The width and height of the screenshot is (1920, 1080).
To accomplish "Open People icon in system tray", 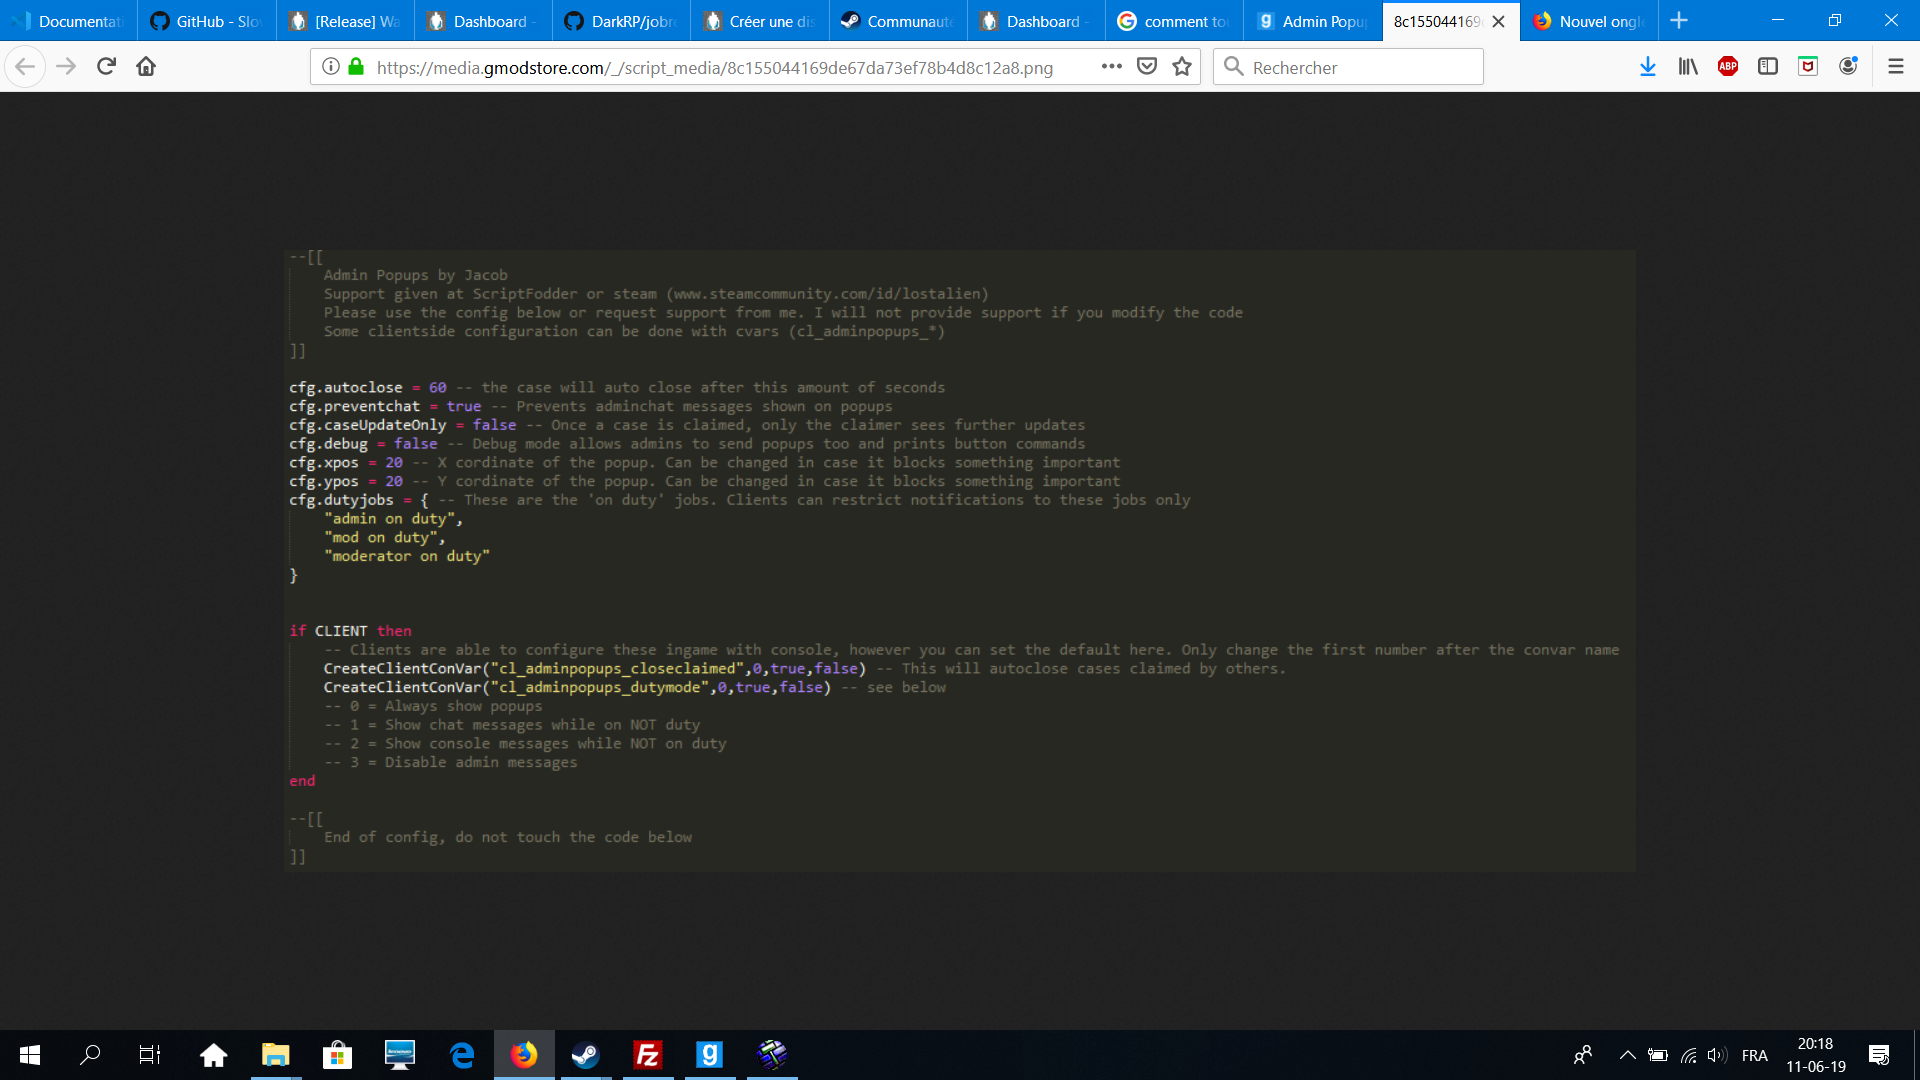I will coord(1583,1055).
